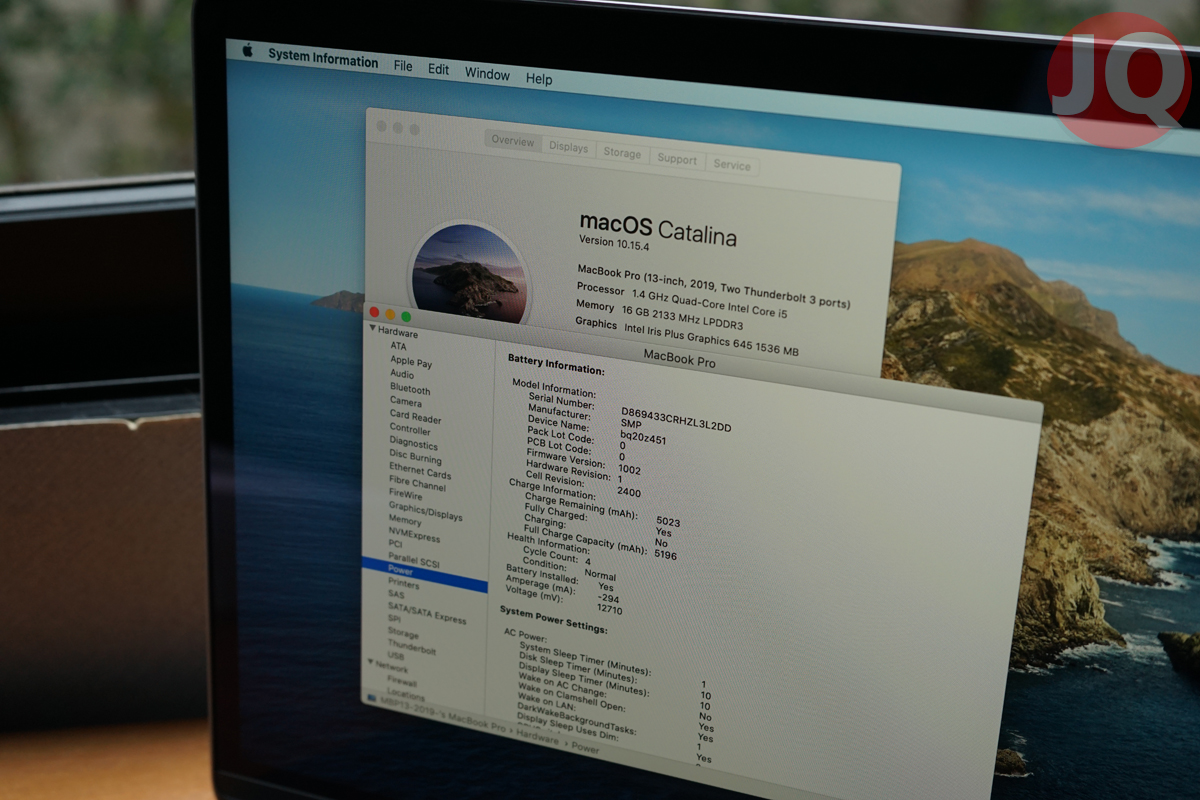Viewport: 1200px width, 800px height.
Task: Select Controller in the sidebar
Action: point(410,429)
